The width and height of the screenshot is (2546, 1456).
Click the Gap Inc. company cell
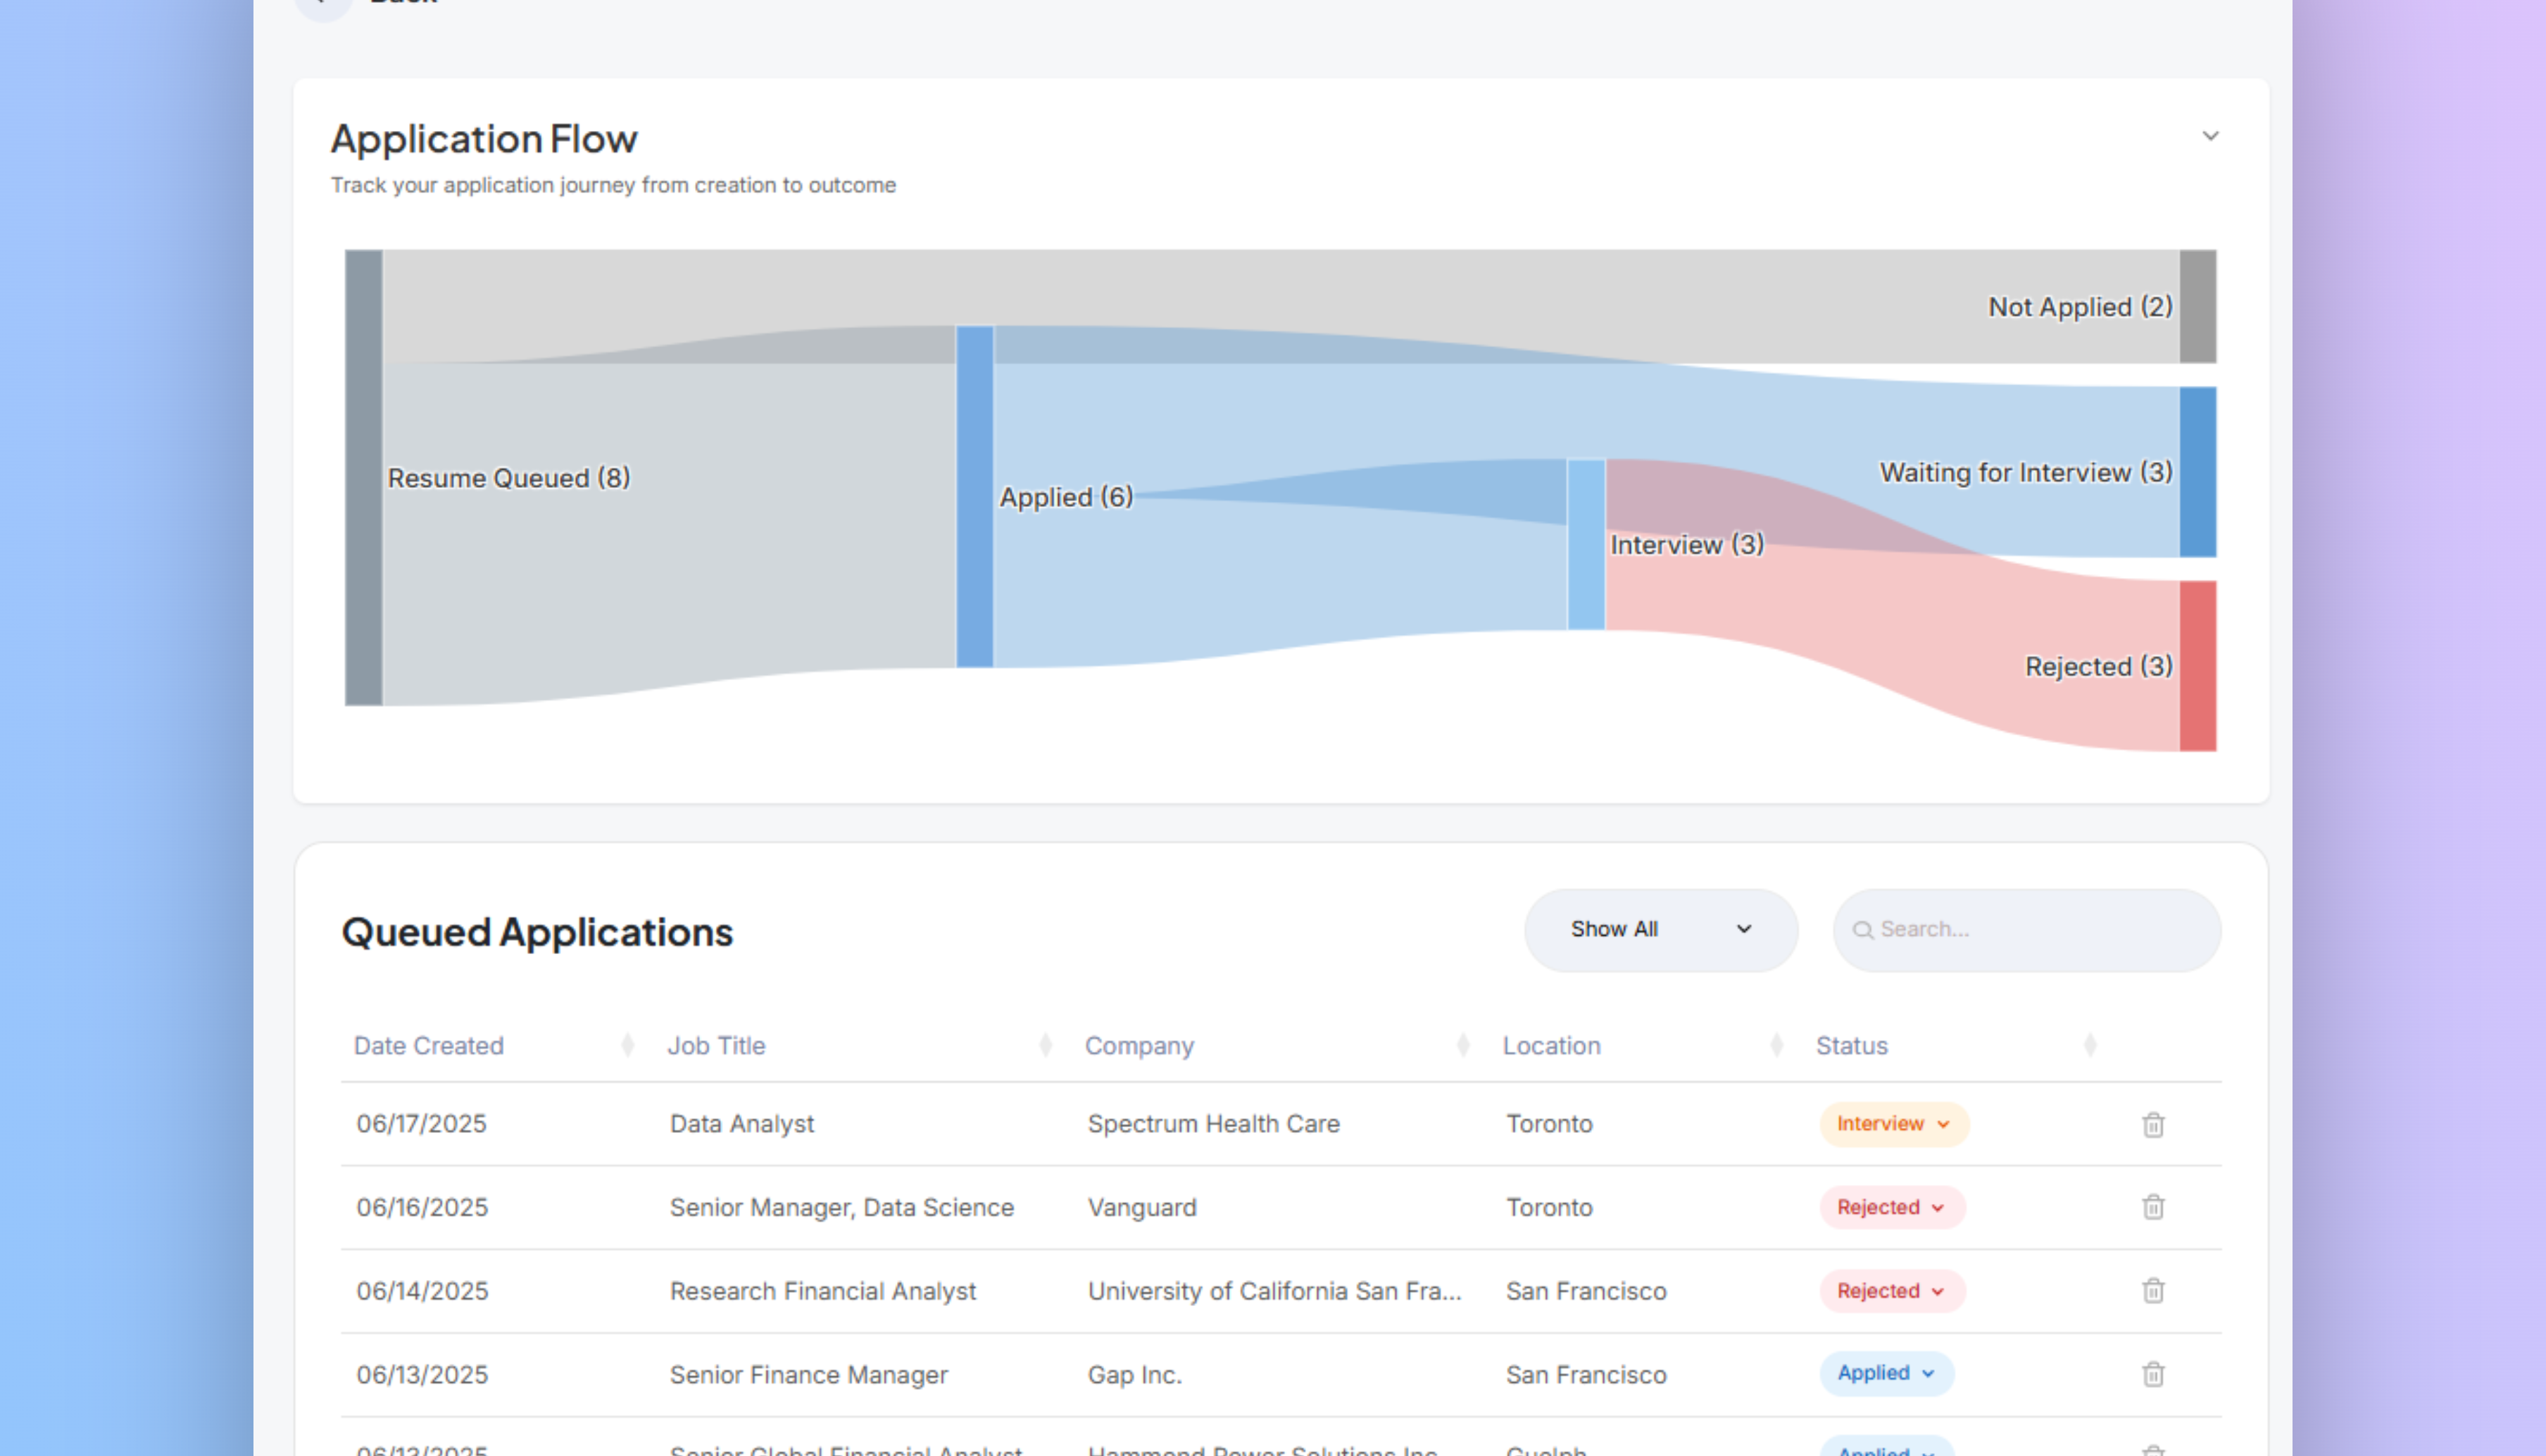[x=1135, y=1374]
